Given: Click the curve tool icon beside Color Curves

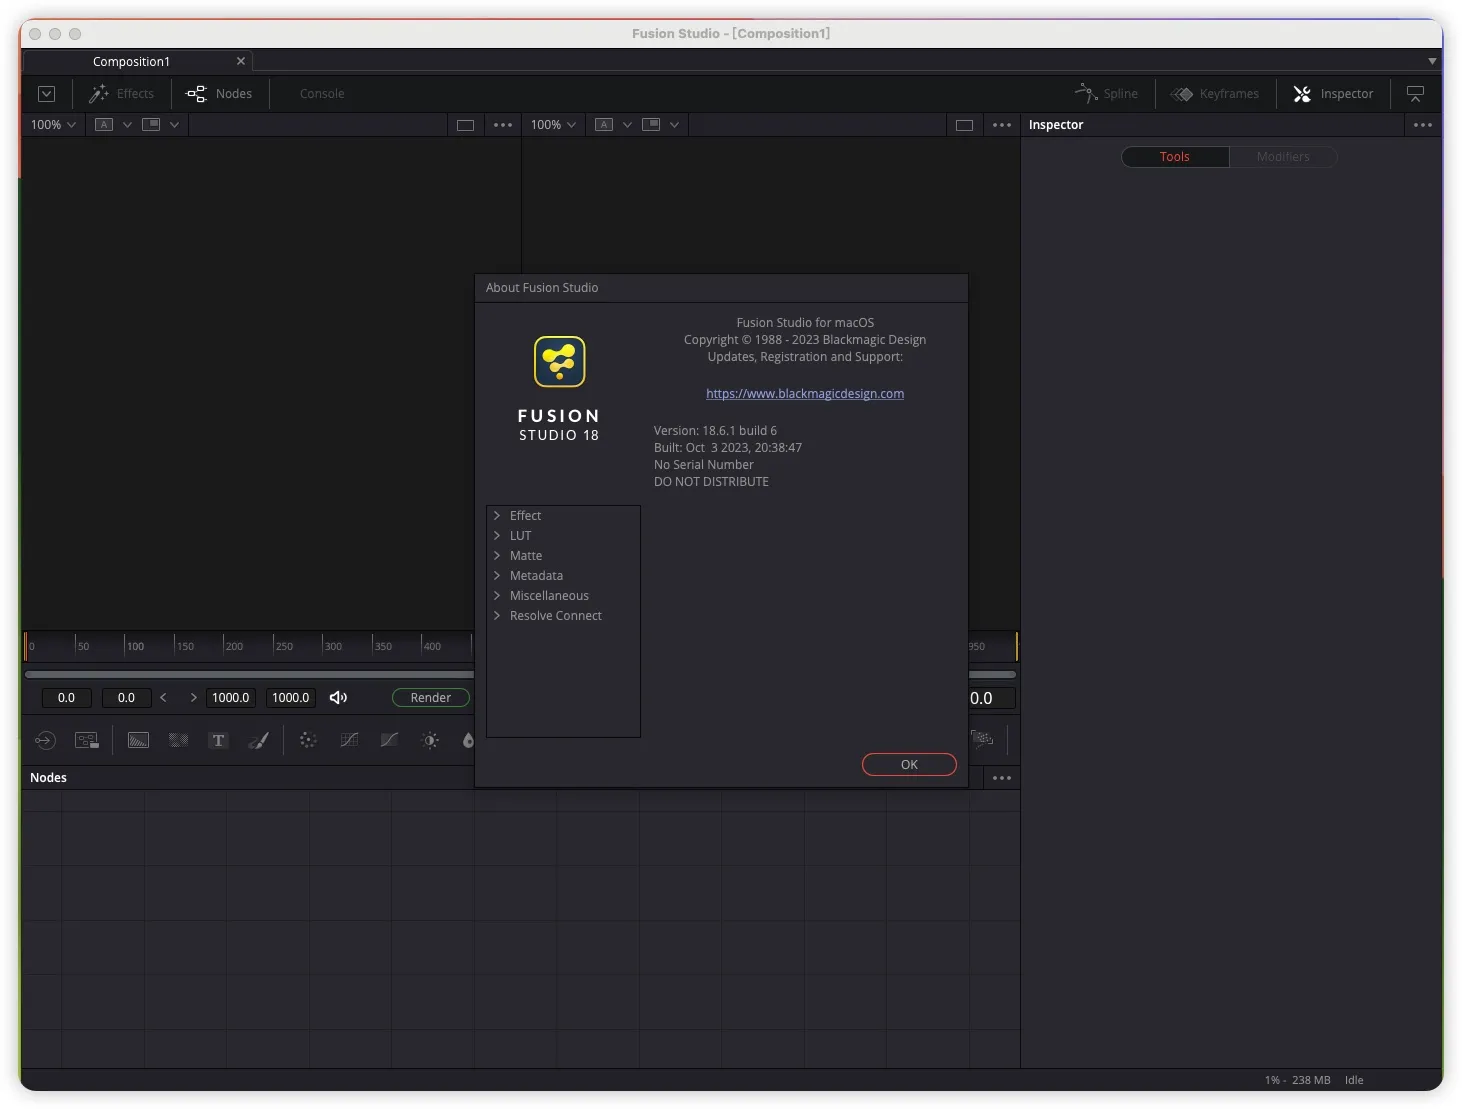Looking at the screenshot, I should tap(389, 740).
